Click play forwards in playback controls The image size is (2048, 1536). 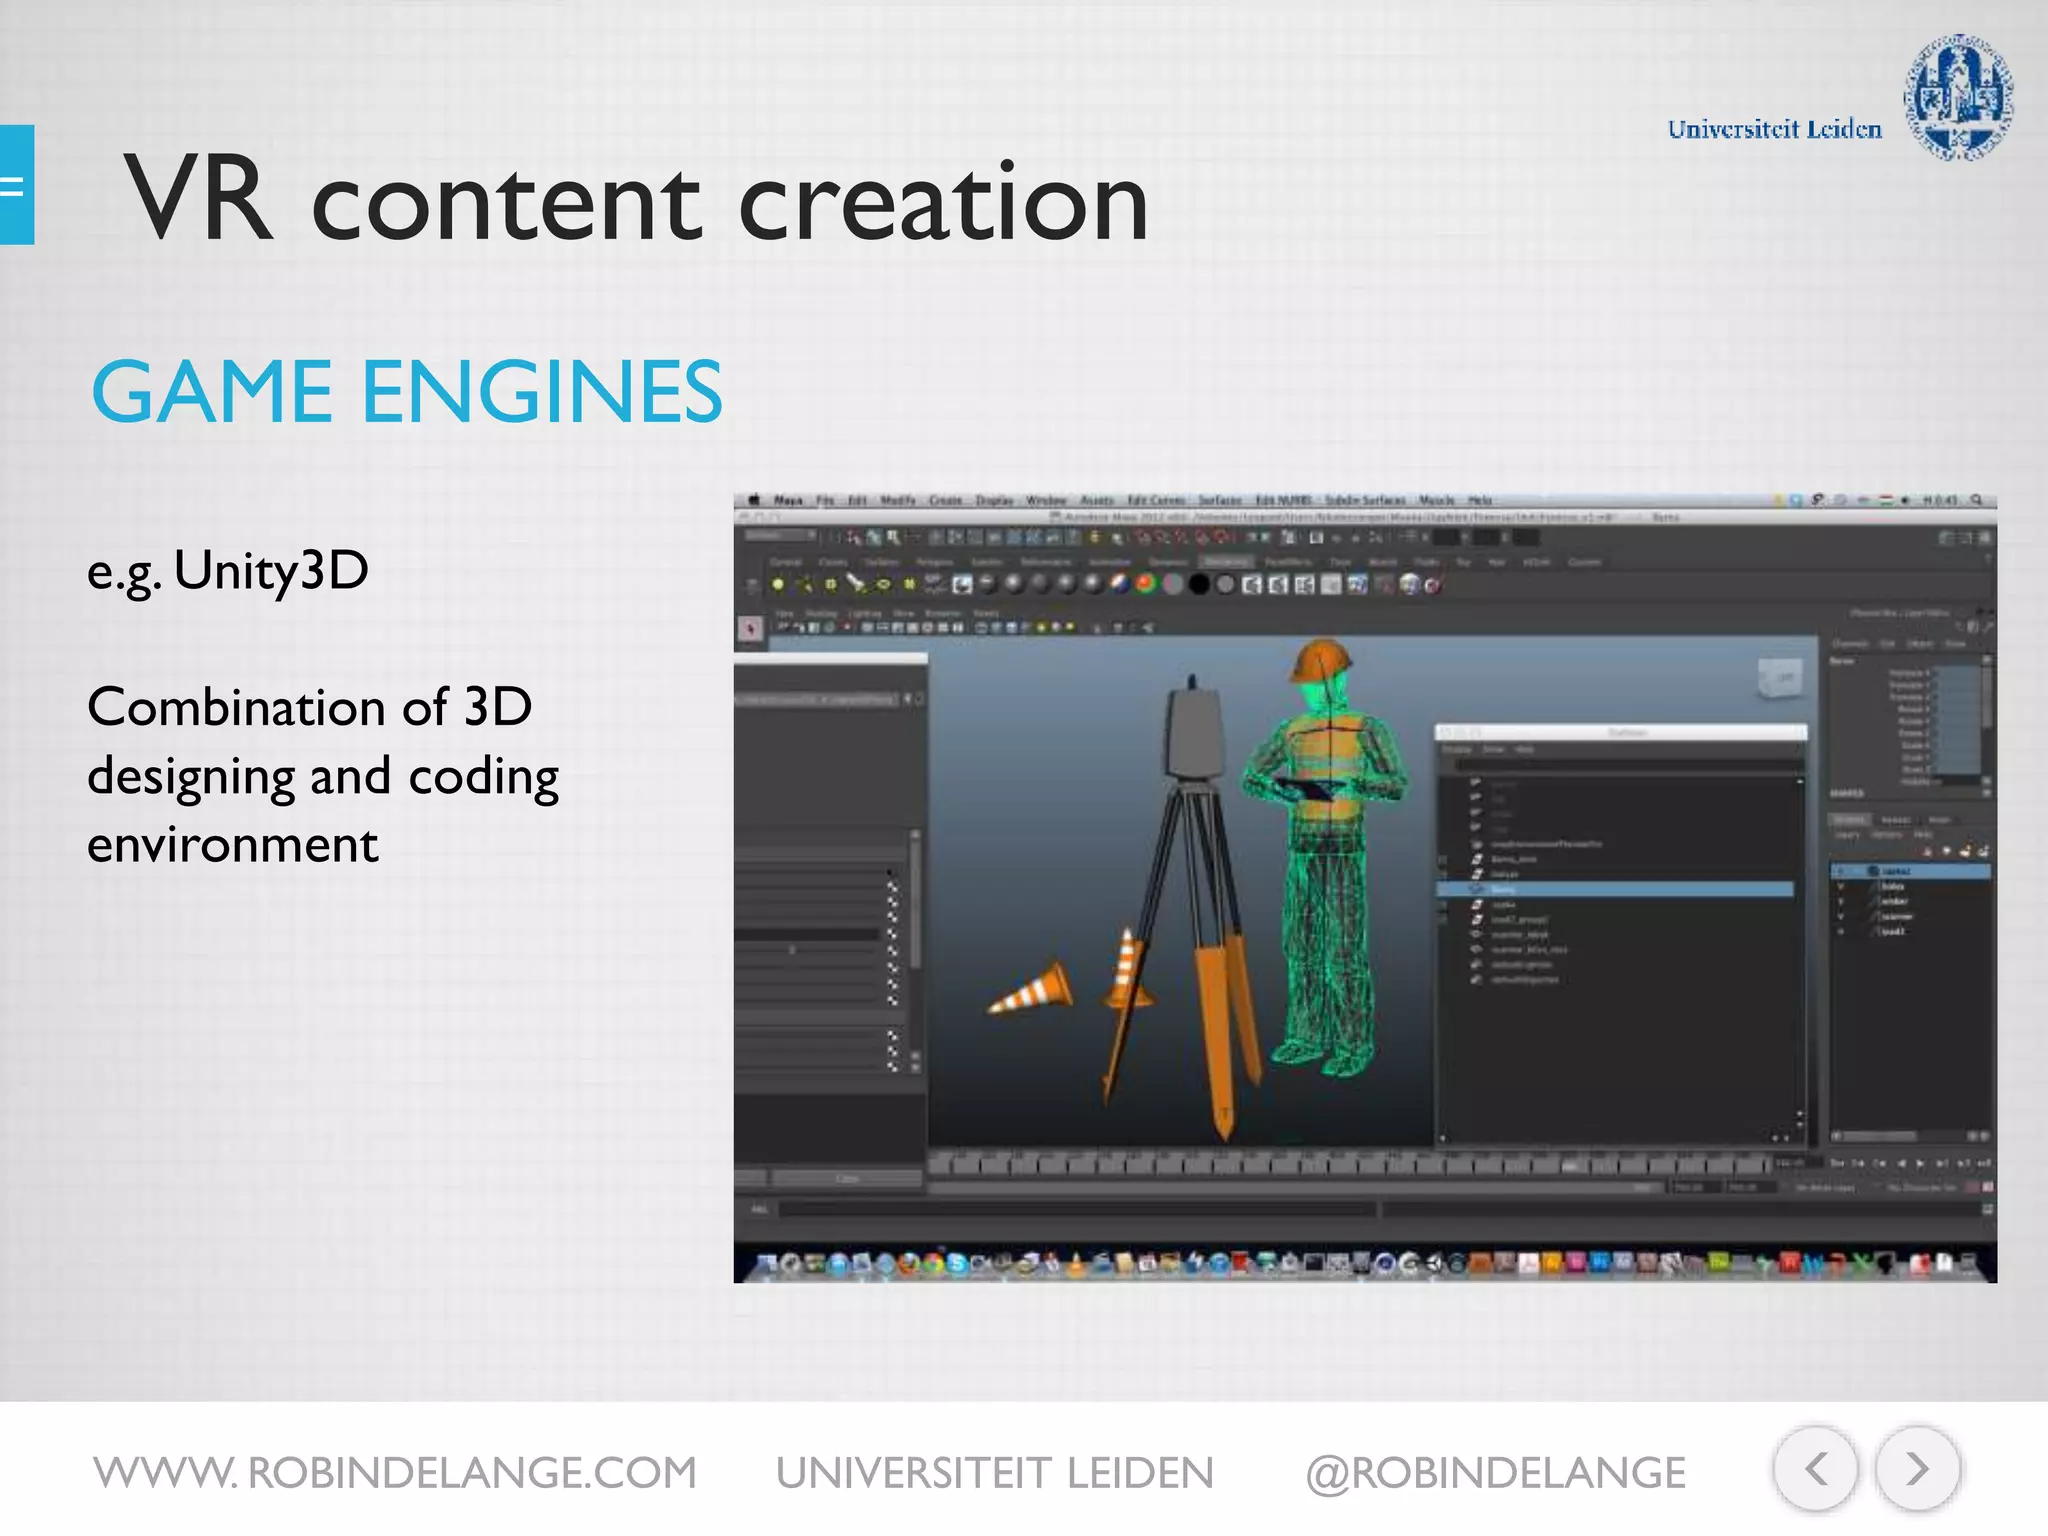coord(1921,1163)
